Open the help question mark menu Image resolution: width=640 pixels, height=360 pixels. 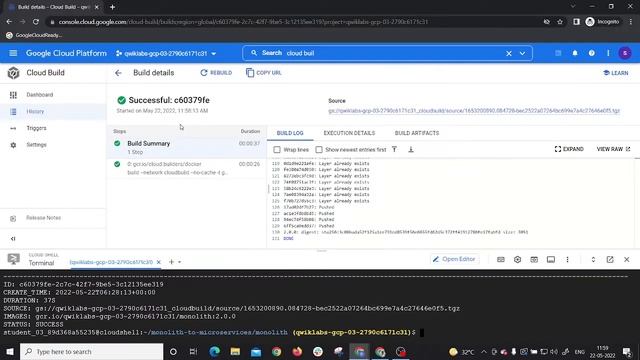pyautogui.click(x=591, y=53)
